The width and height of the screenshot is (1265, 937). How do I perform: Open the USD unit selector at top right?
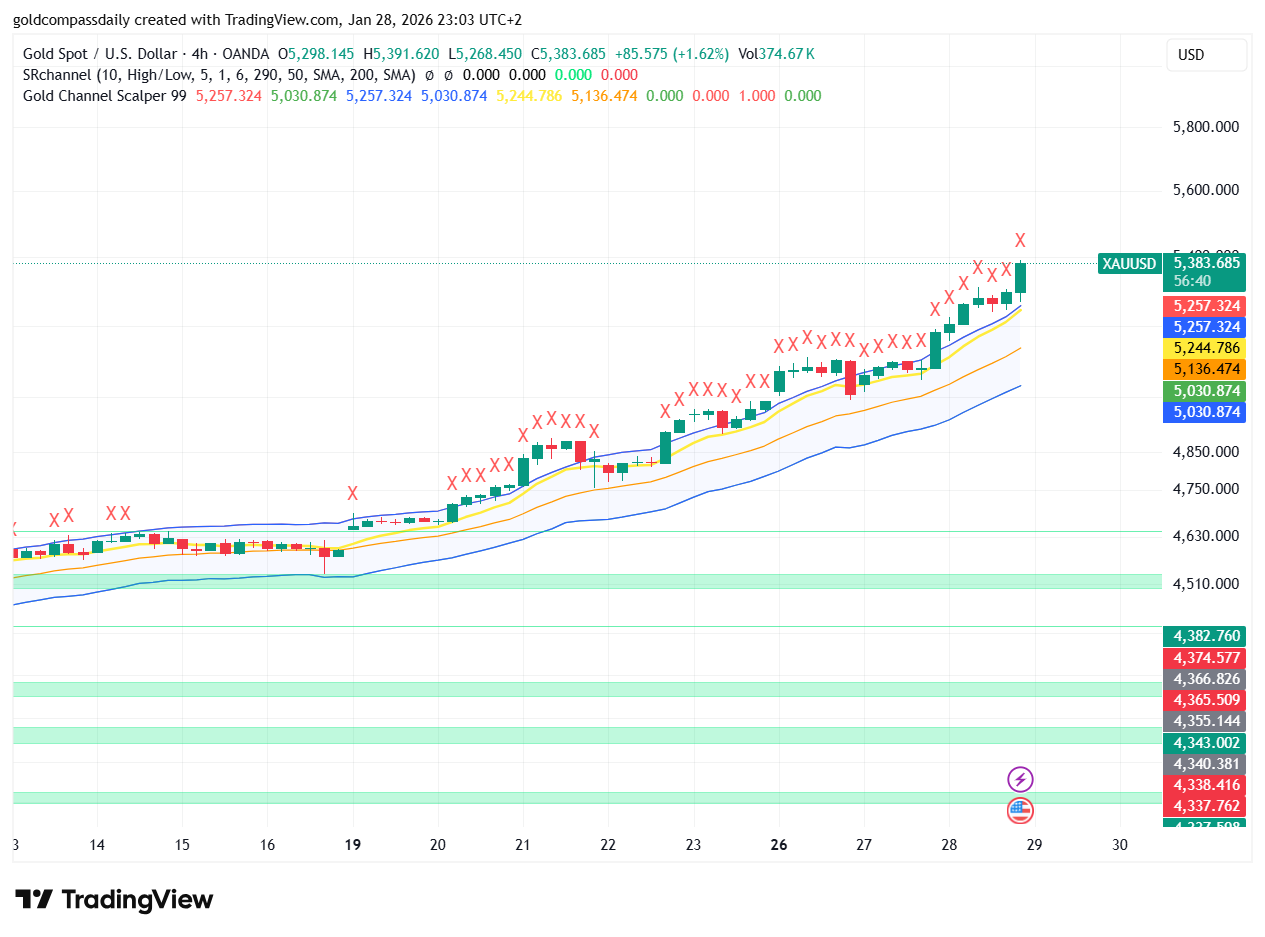click(x=1206, y=55)
